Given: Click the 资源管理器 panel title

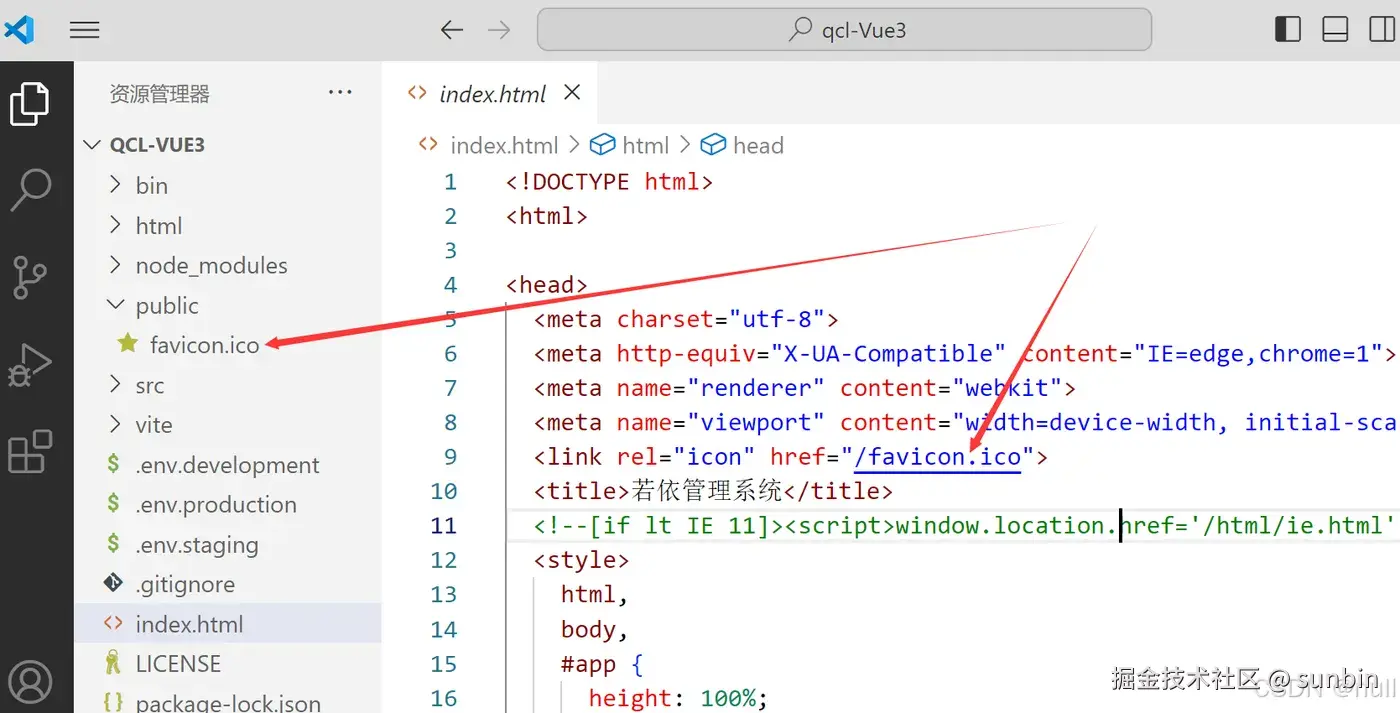Looking at the screenshot, I should coord(160,94).
